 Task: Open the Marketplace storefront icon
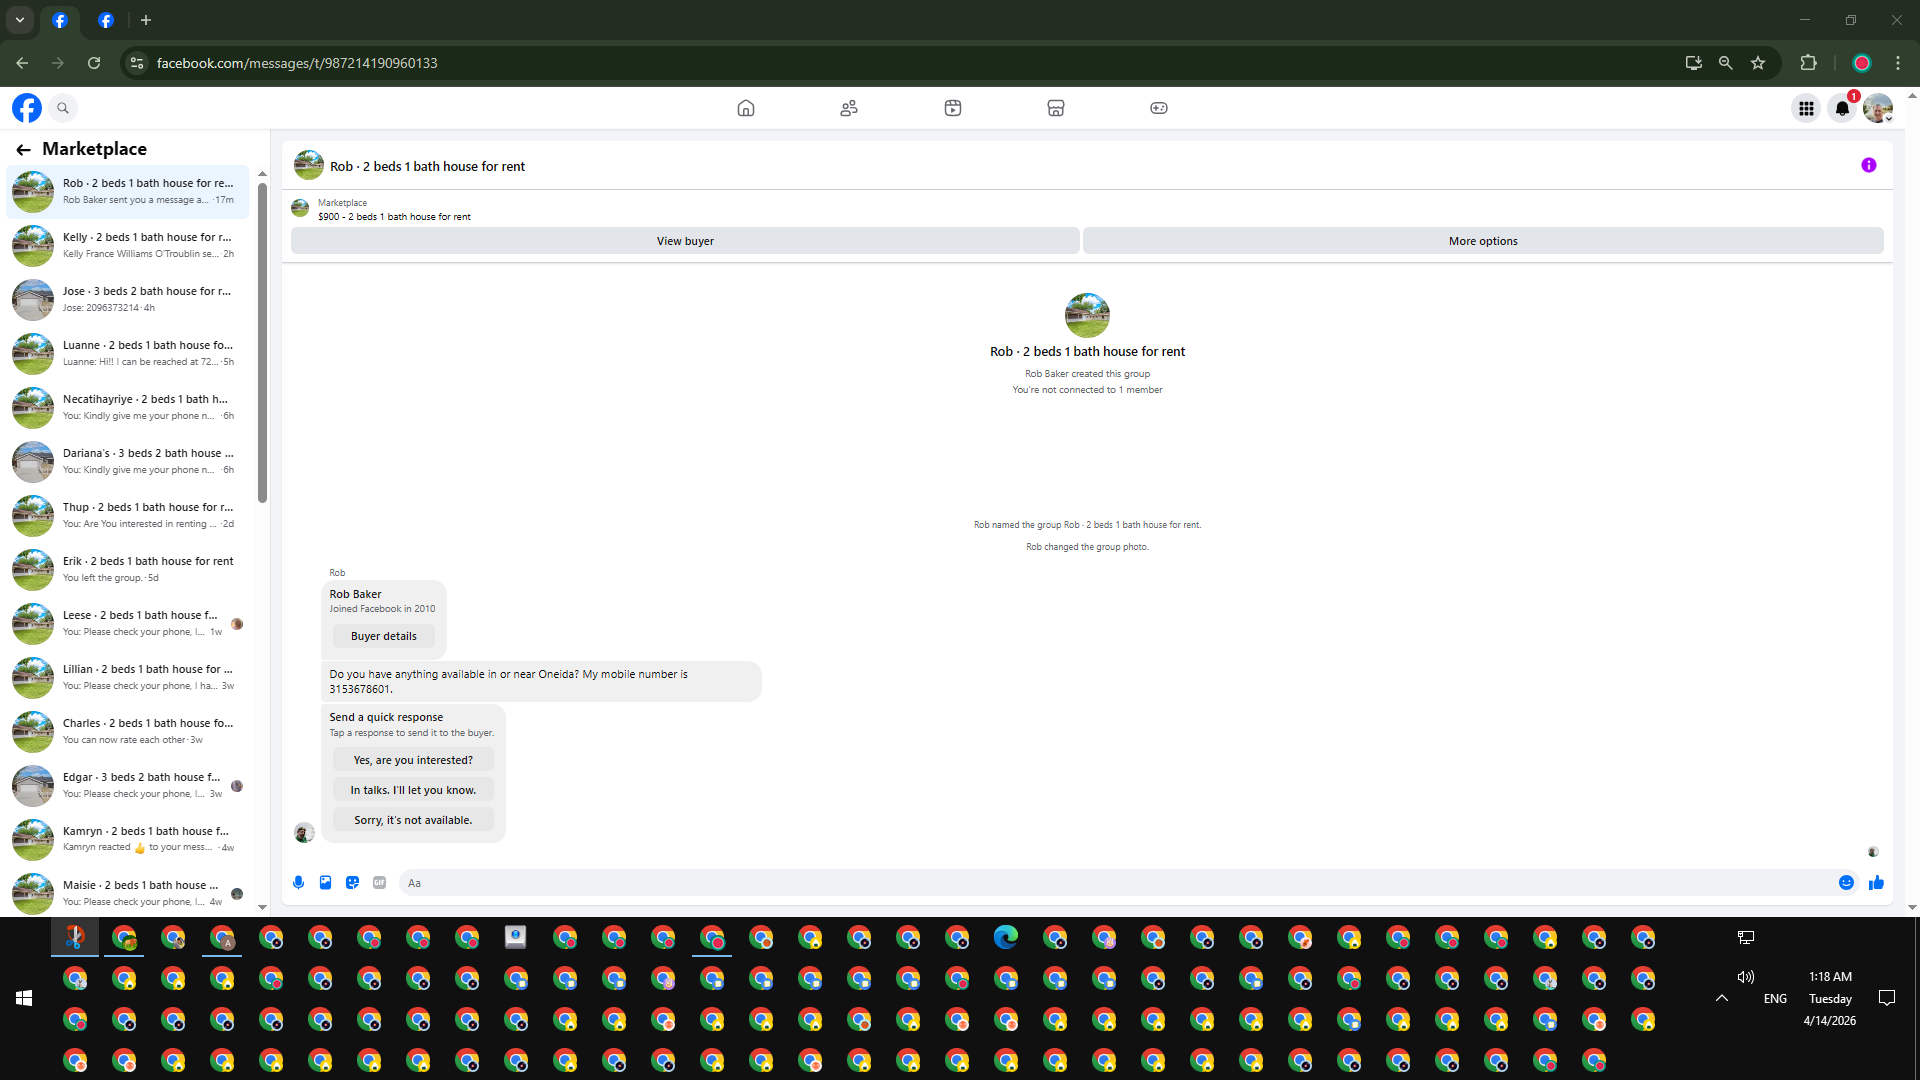1055,108
